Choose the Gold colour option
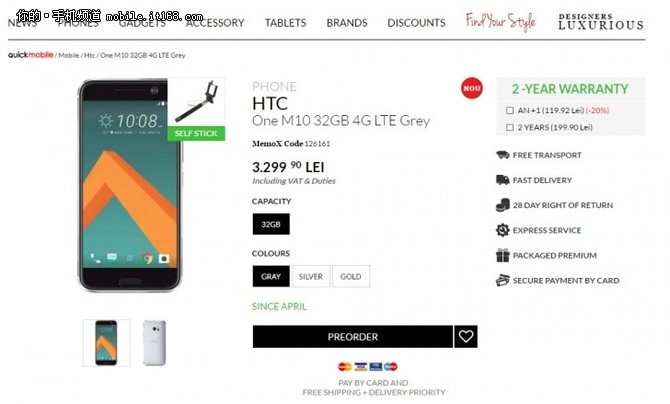Image resolution: width=670 pixels, height=404 pixels. 351,276
